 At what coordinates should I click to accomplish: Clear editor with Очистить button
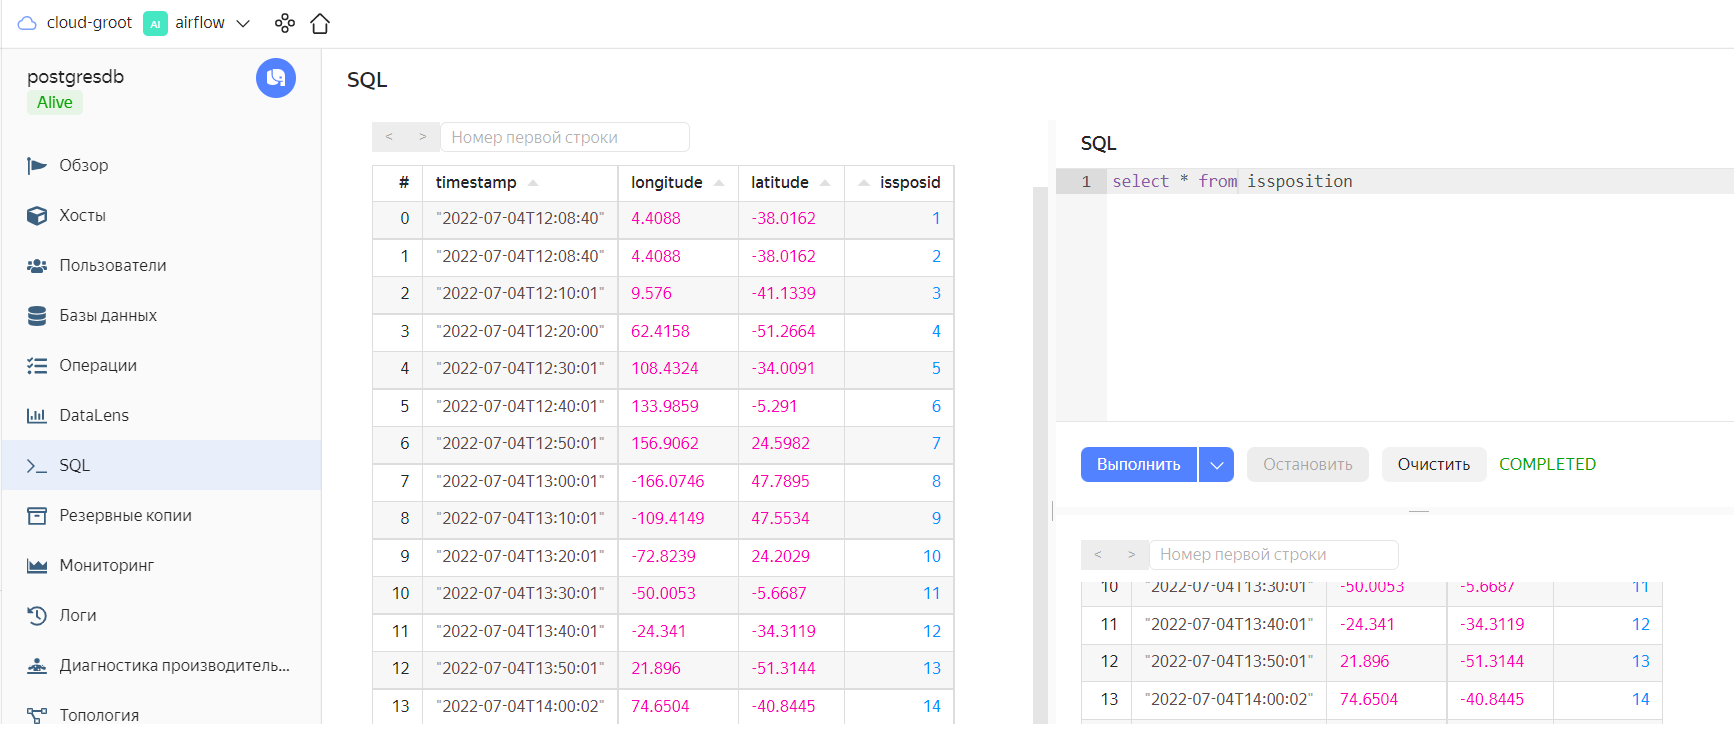(1433, 464)
